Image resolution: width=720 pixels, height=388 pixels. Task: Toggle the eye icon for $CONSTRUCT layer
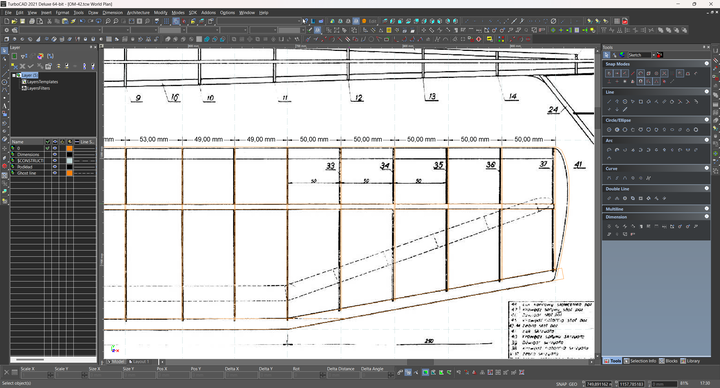pyautogui.click(x=55, y=161)
